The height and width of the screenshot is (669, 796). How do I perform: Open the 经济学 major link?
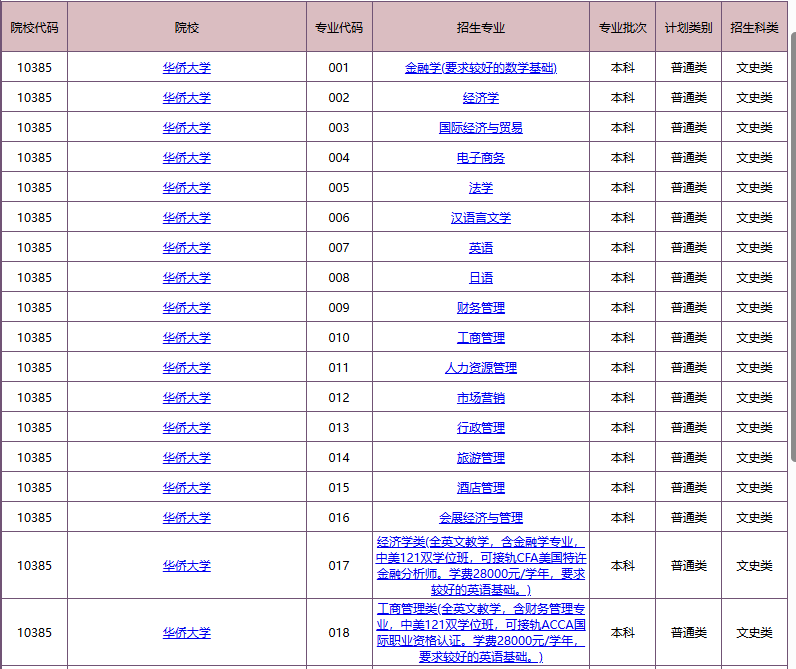click(481, 97)
